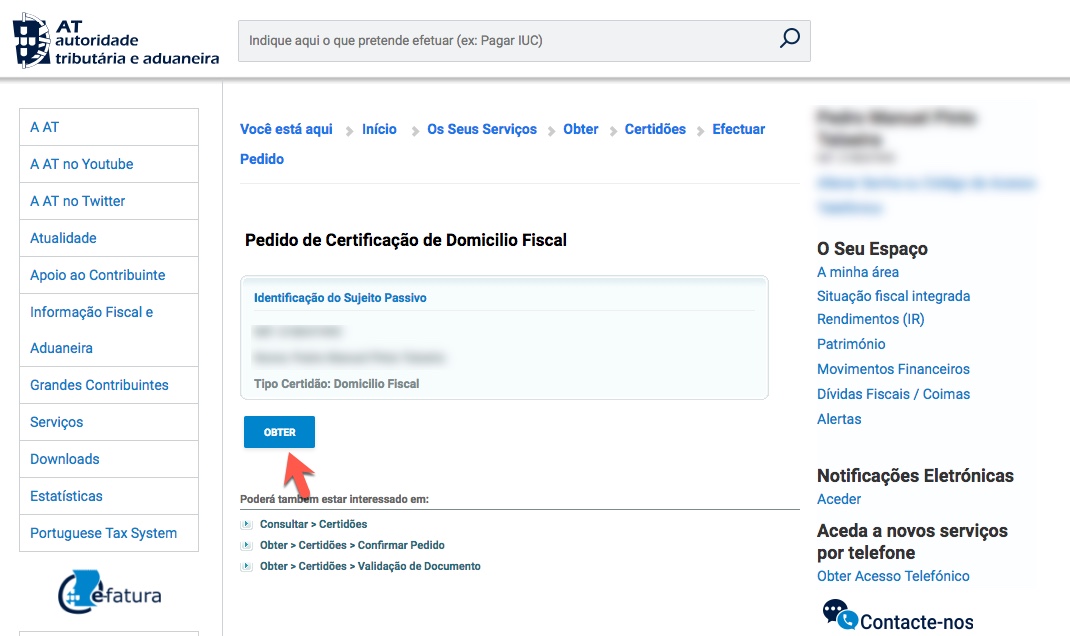Open Obter Acesso Telefónico link
The width and height of the screenshot is (1070, 636).
click(893, 576)
